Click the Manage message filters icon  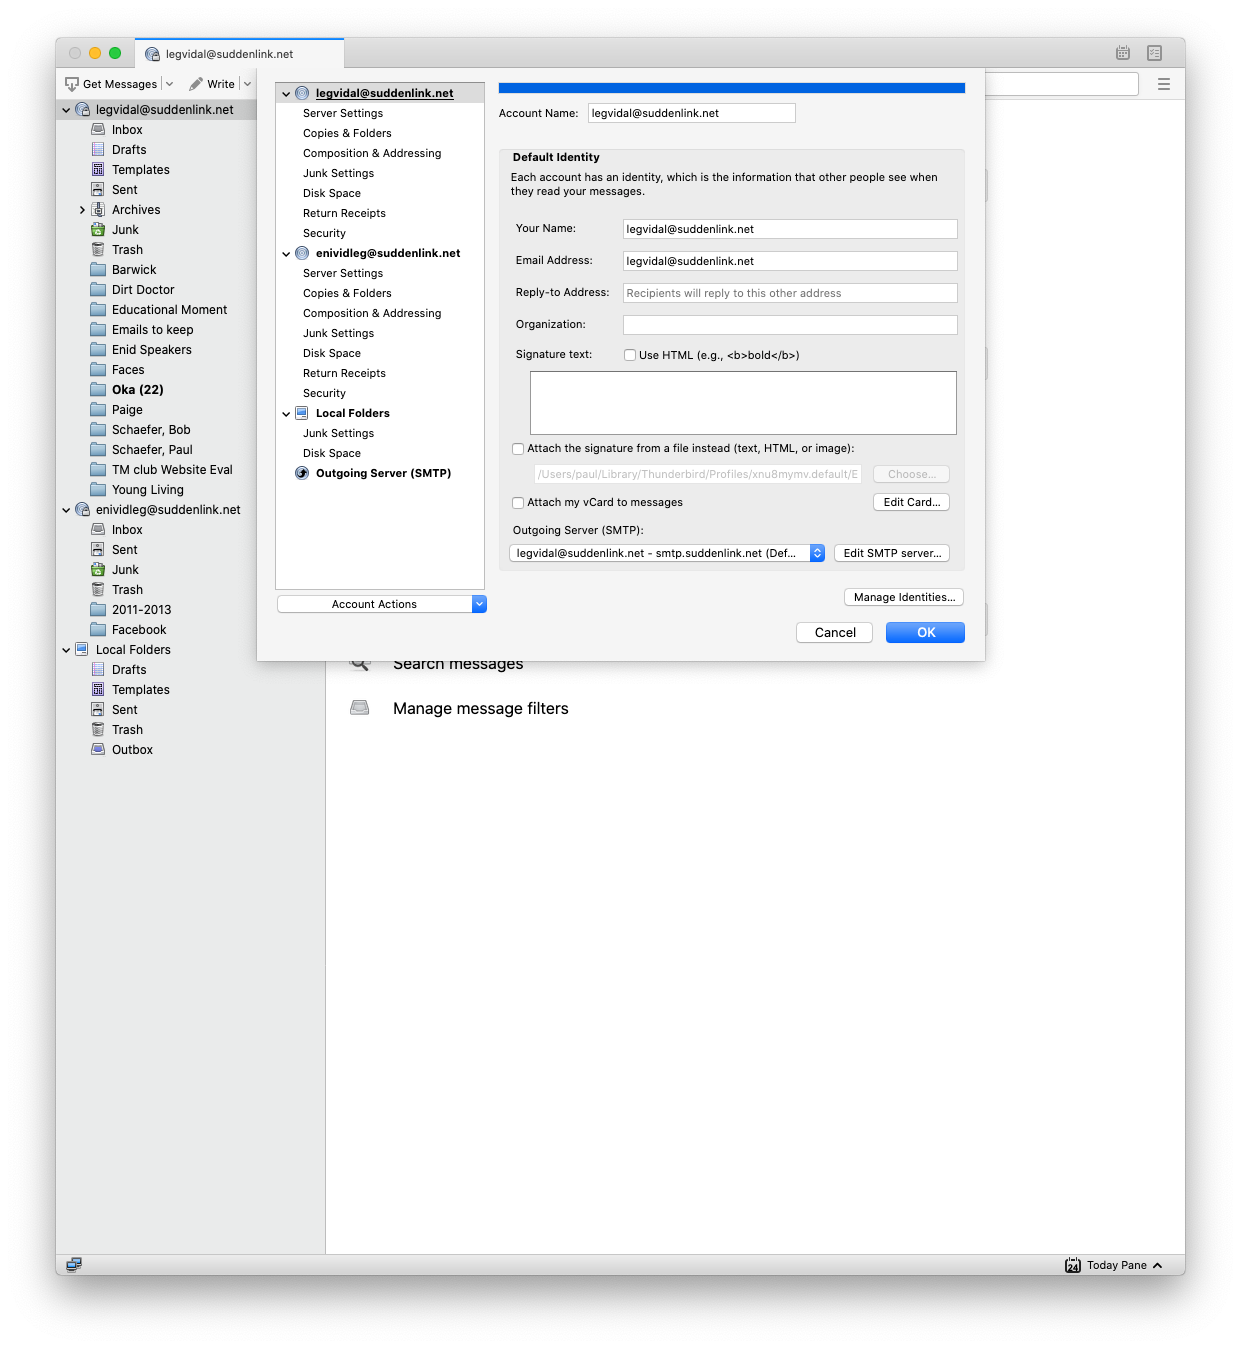tap(360, 708)
